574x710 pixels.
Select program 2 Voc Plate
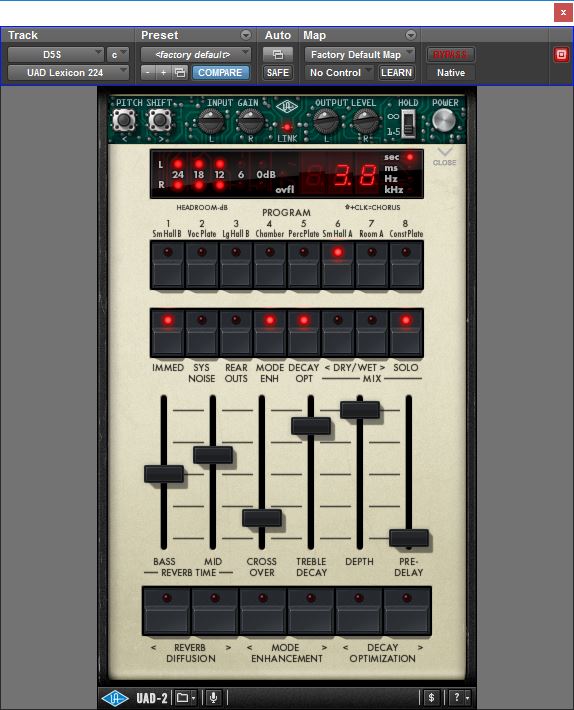(202, 265)
